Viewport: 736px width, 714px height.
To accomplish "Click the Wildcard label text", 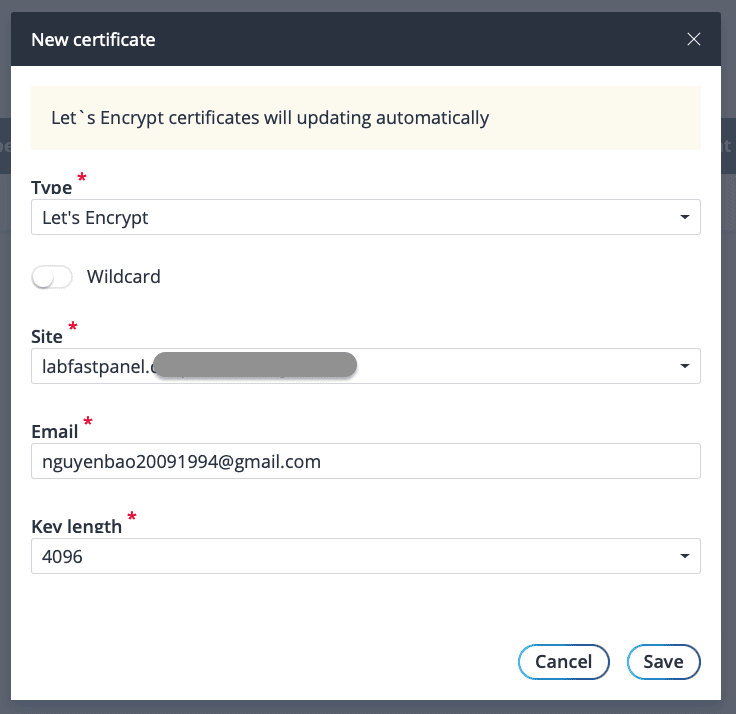I will point(123,277).
